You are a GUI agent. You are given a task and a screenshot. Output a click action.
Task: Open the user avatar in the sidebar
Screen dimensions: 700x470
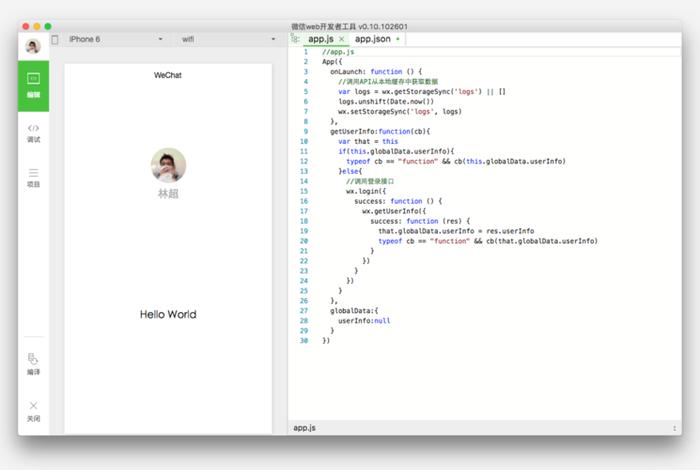[x=33, y=46]
